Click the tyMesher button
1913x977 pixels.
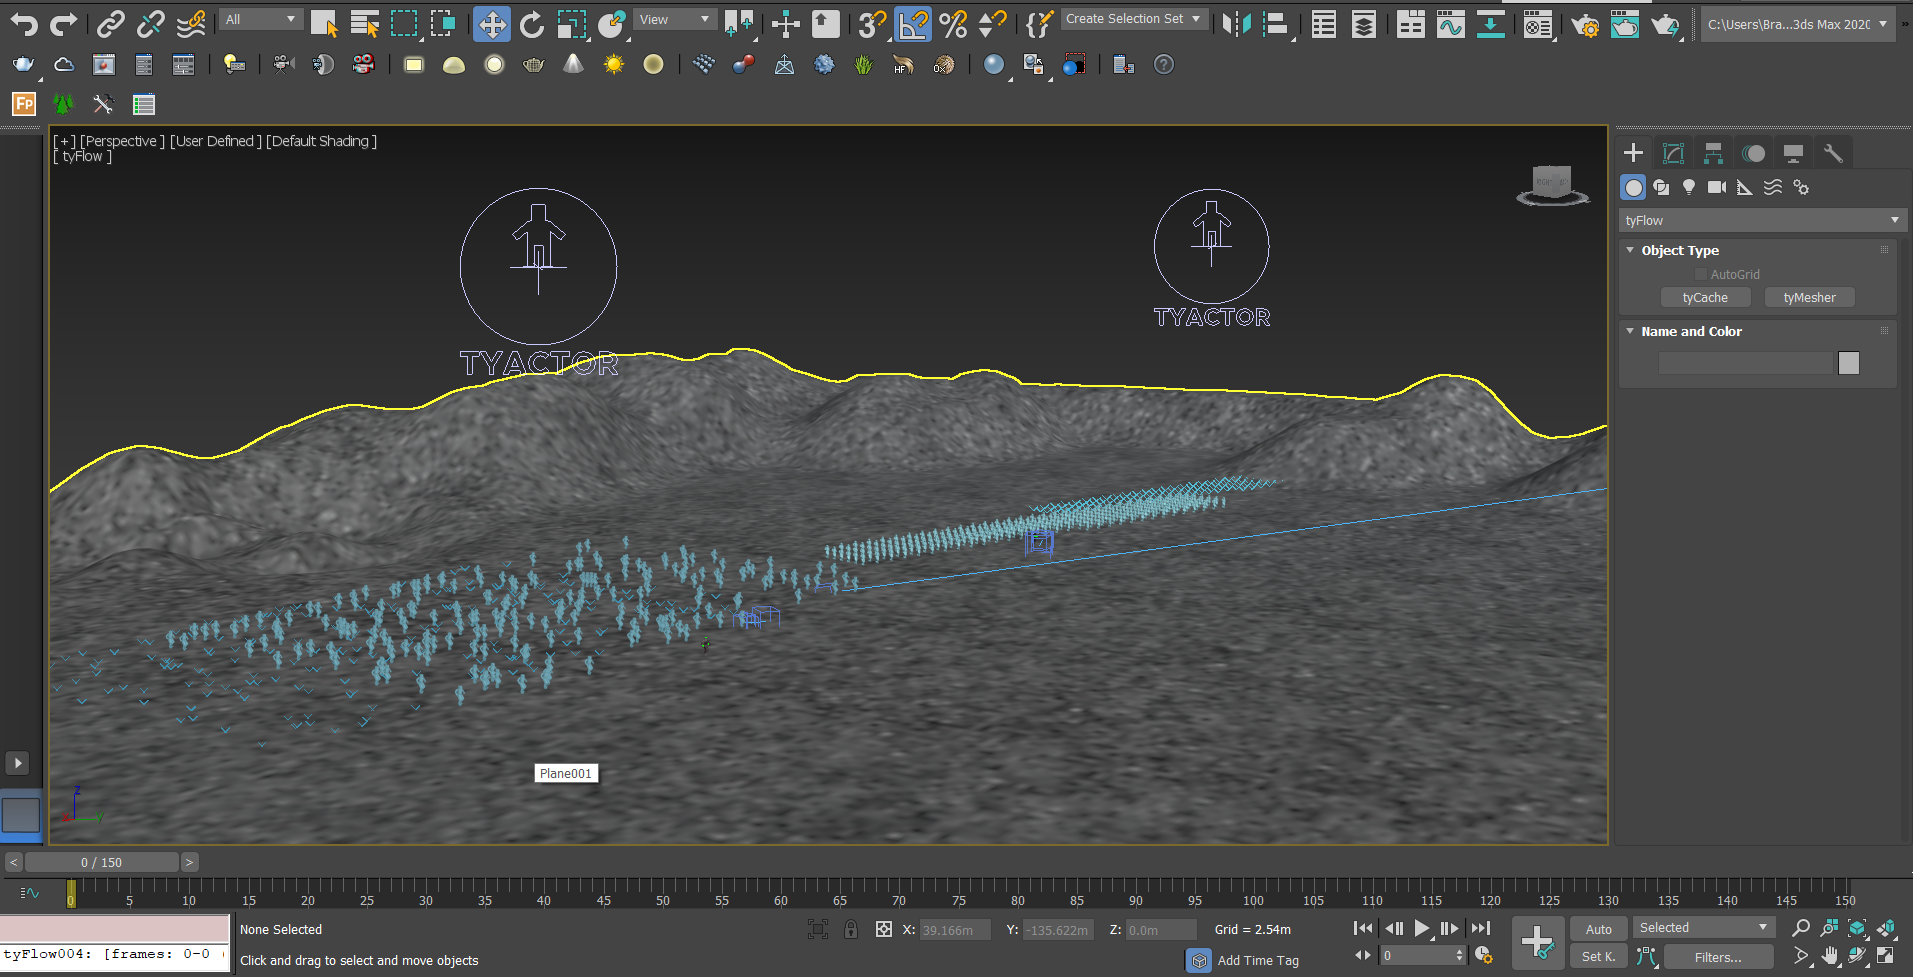point(1809,297)
